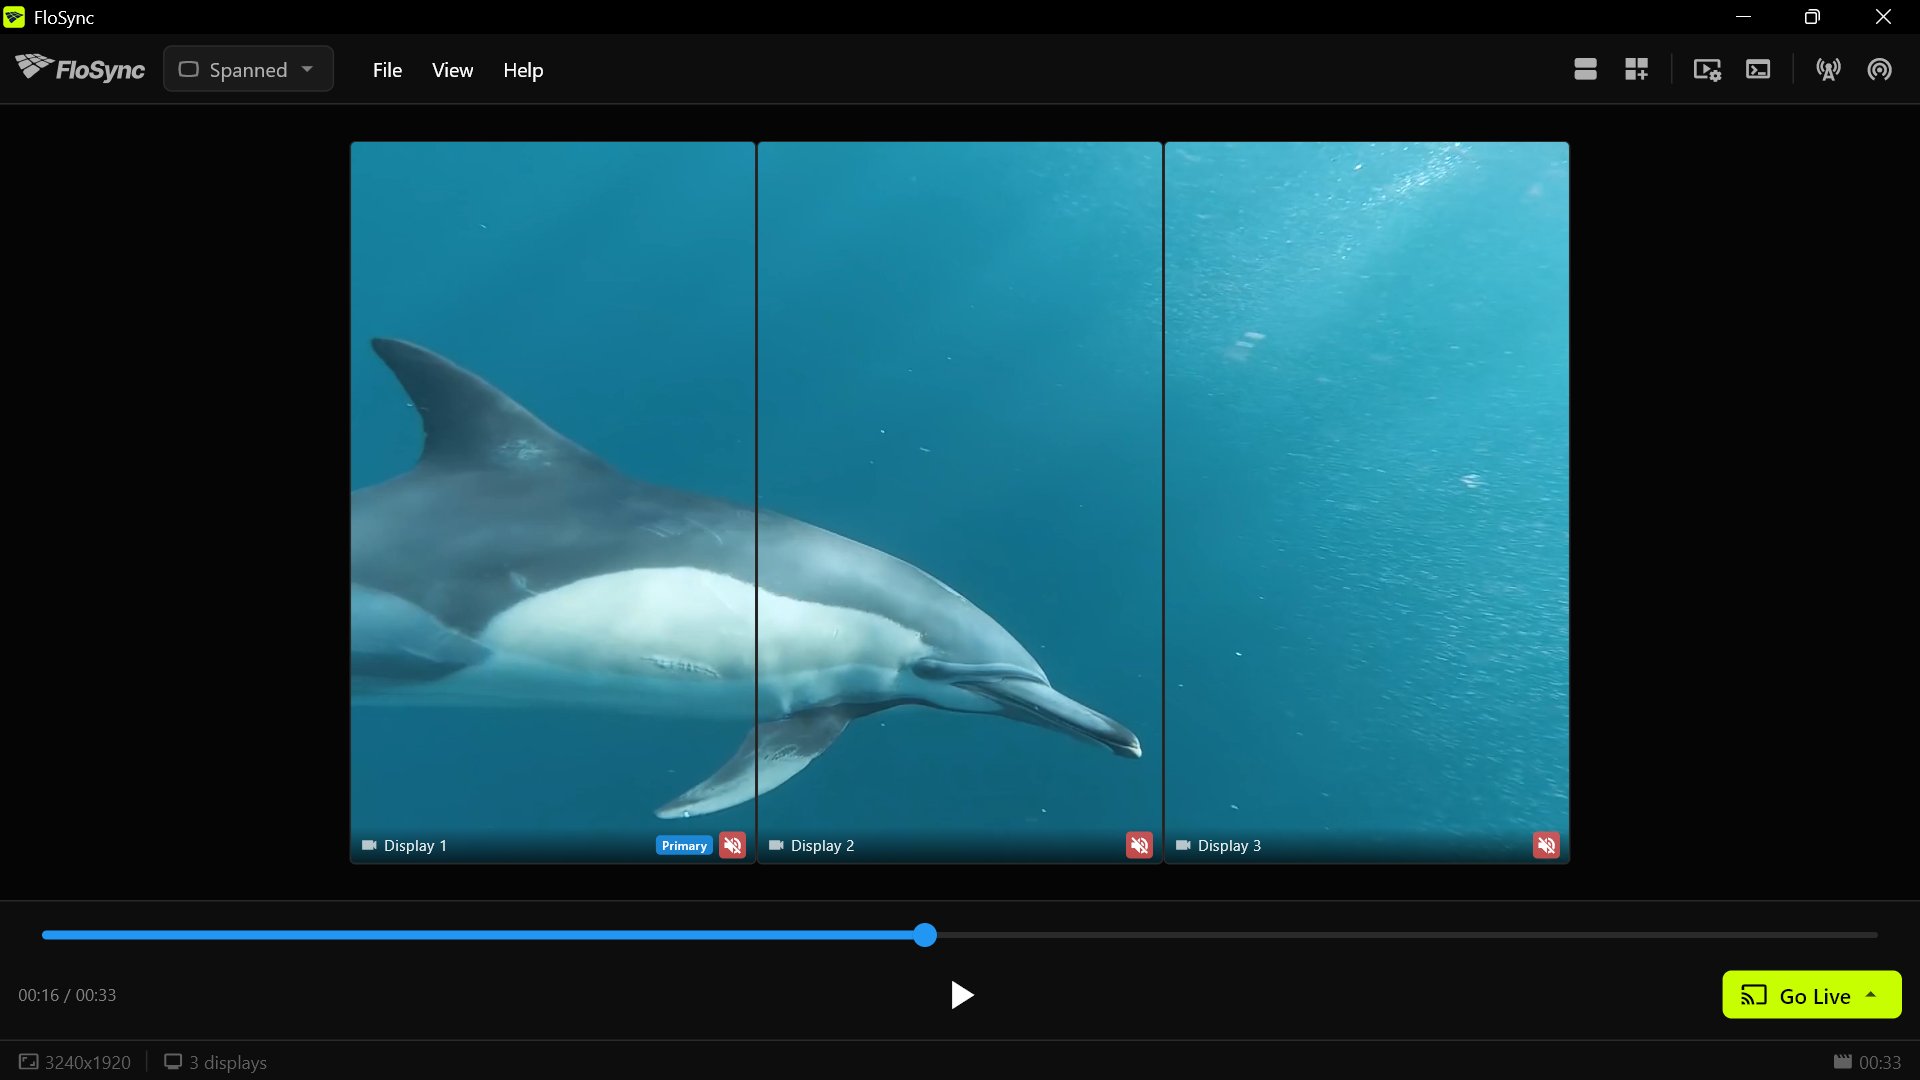Click the Go Live button
Screen dimensions: 1920x1080
click(x=1811, y=995)
